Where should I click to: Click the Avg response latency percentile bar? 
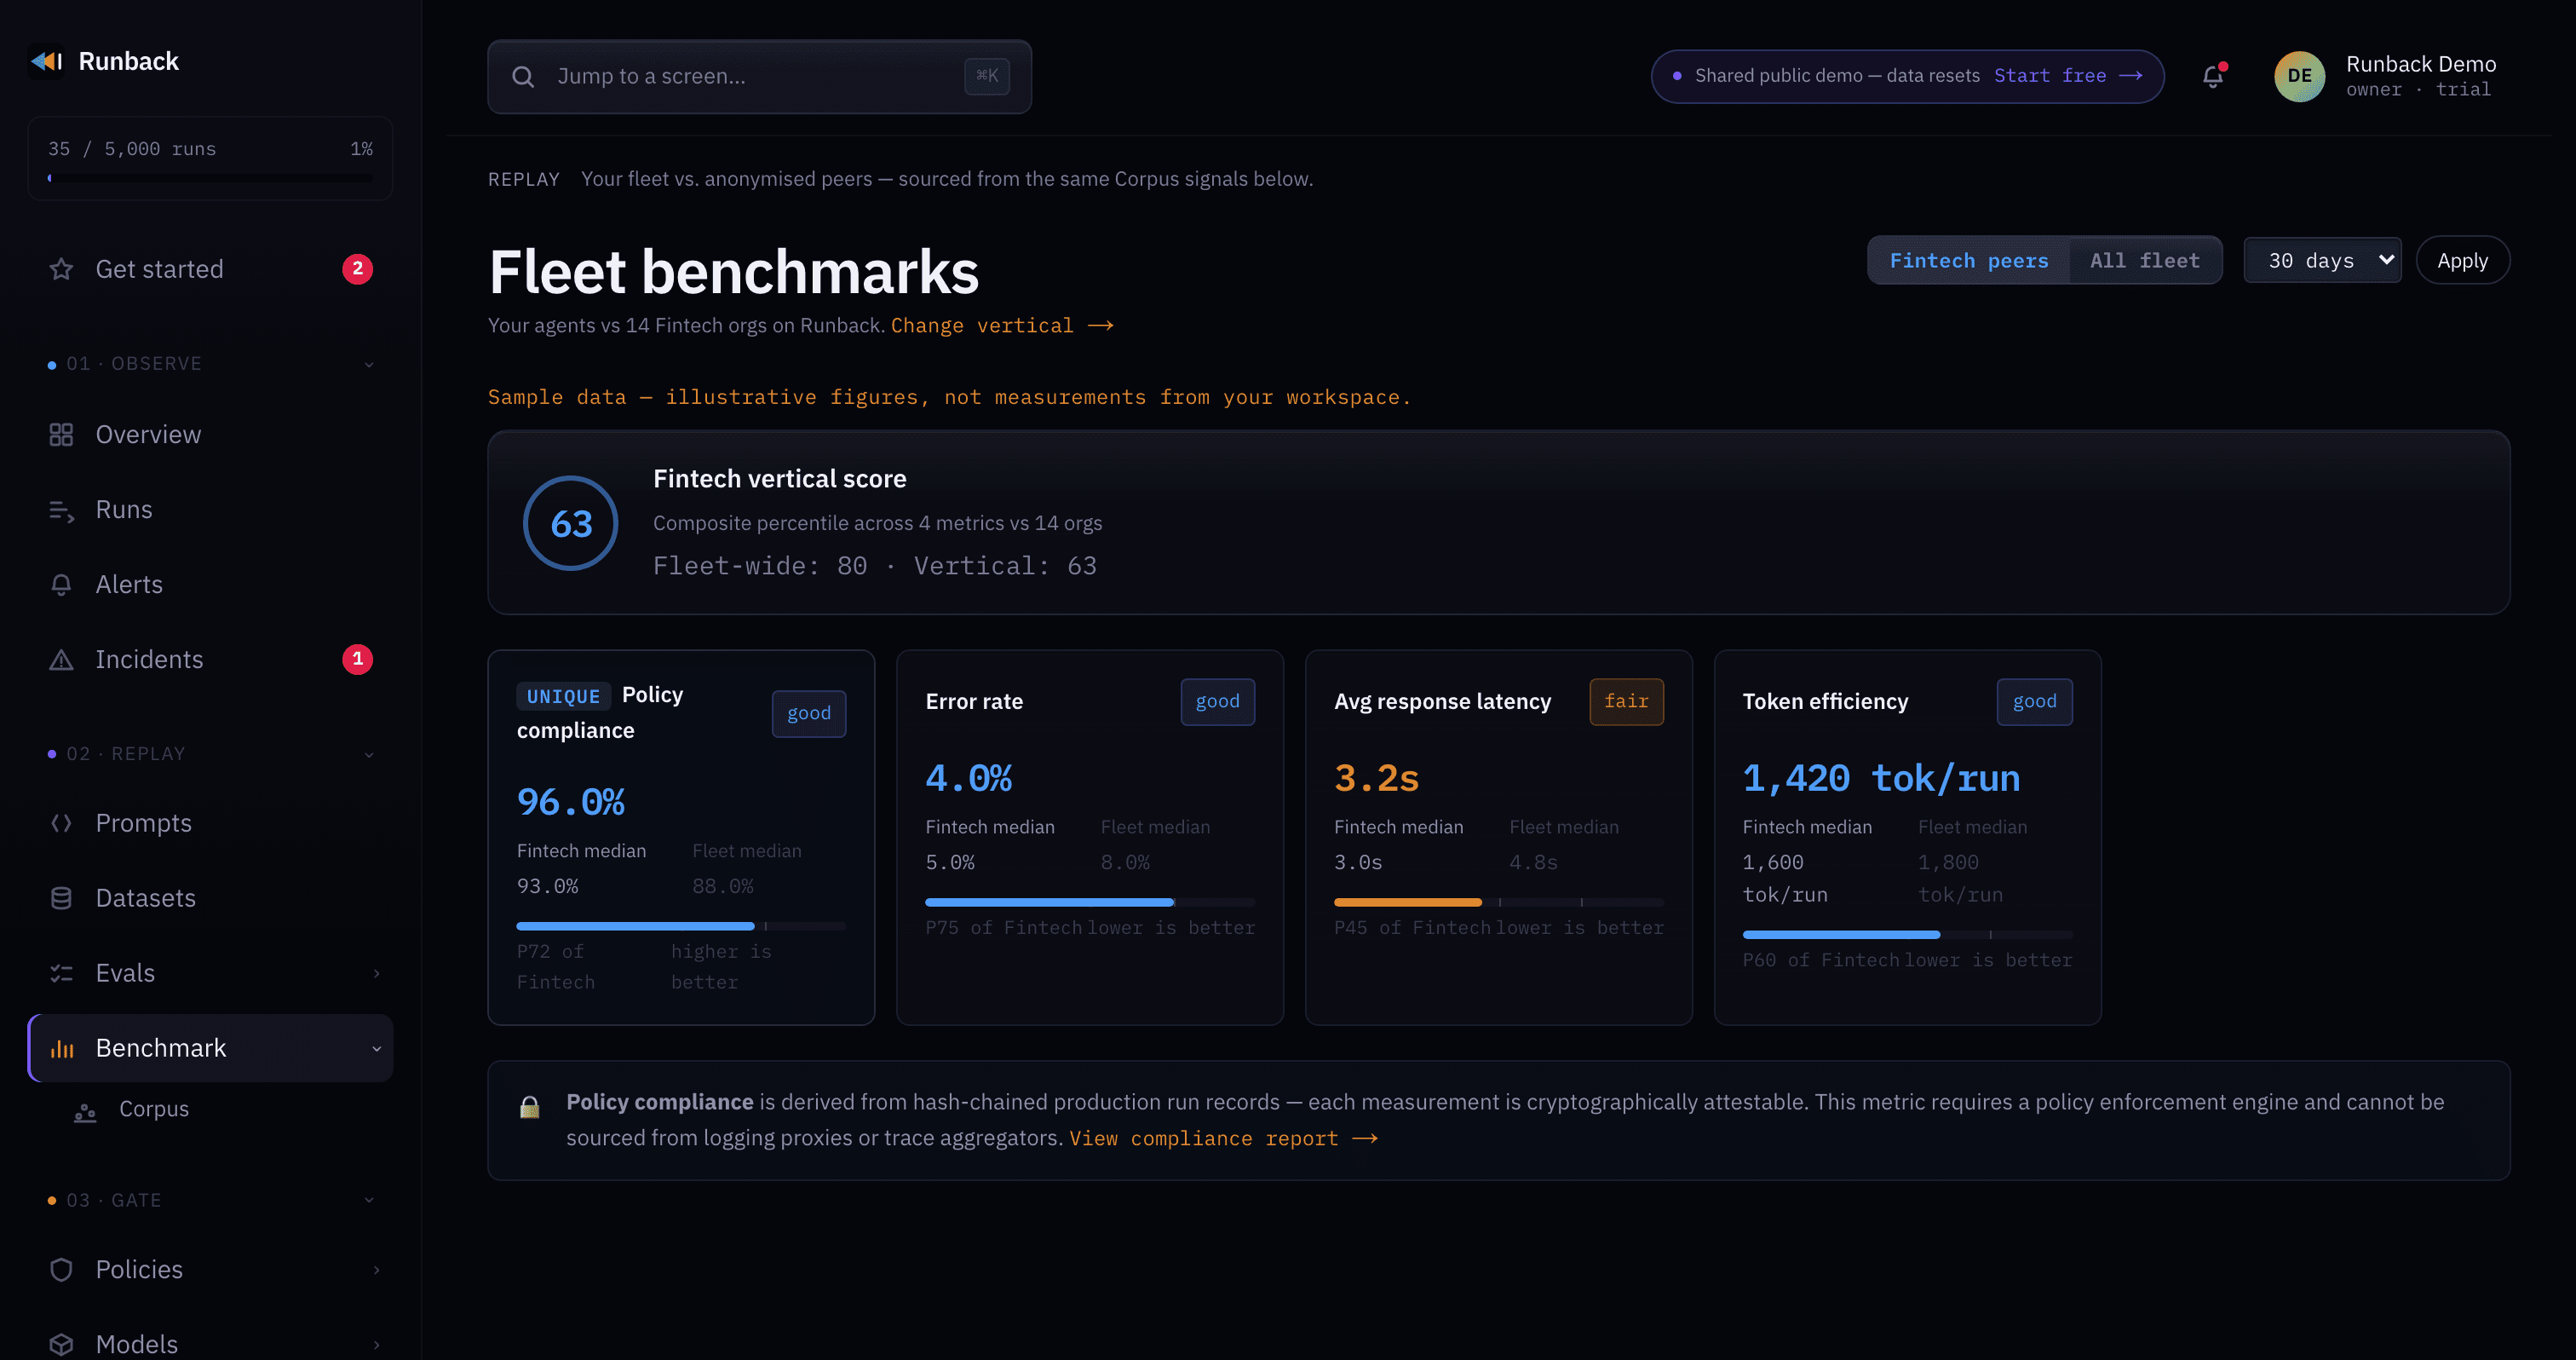click(1499, 902)
